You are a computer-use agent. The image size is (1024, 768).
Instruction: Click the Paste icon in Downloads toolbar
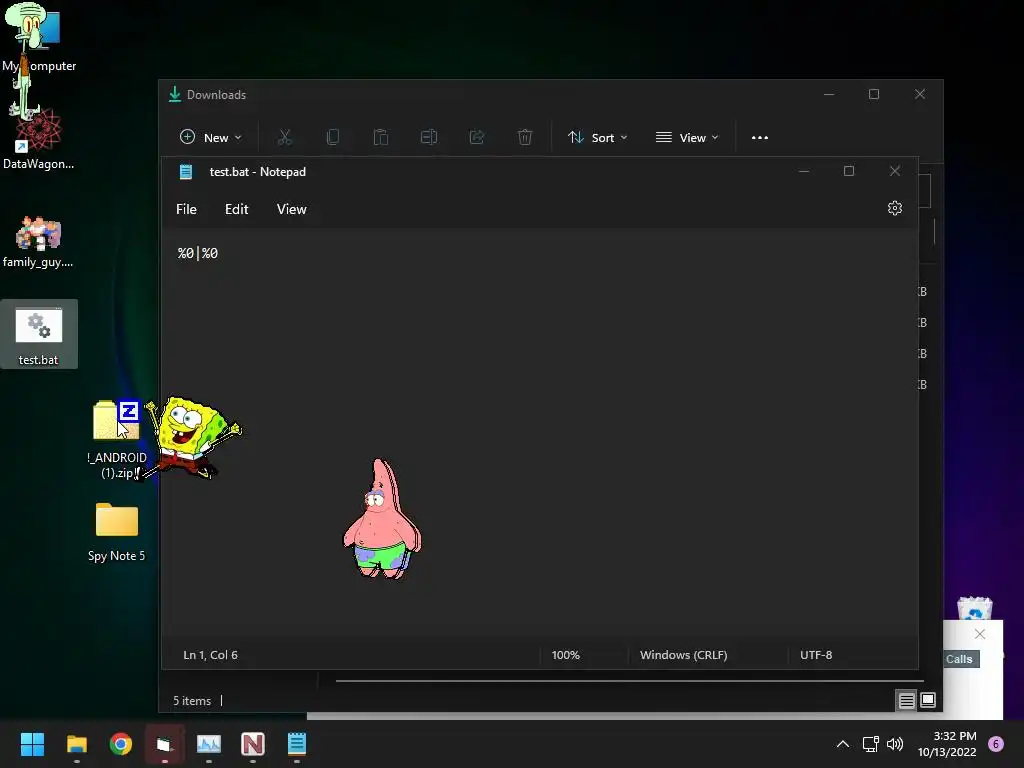[381, 137]
